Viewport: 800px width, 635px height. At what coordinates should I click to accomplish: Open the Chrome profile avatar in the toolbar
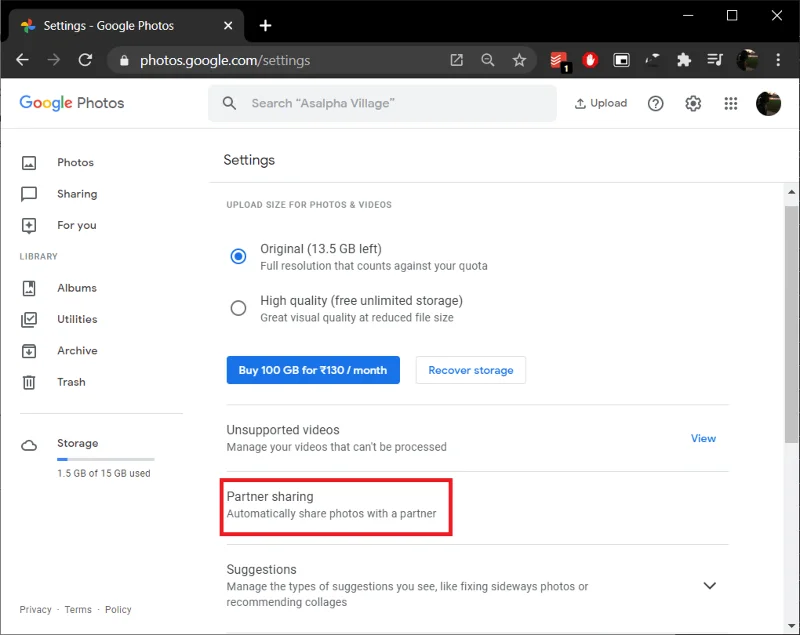click(x=747, y=60)
